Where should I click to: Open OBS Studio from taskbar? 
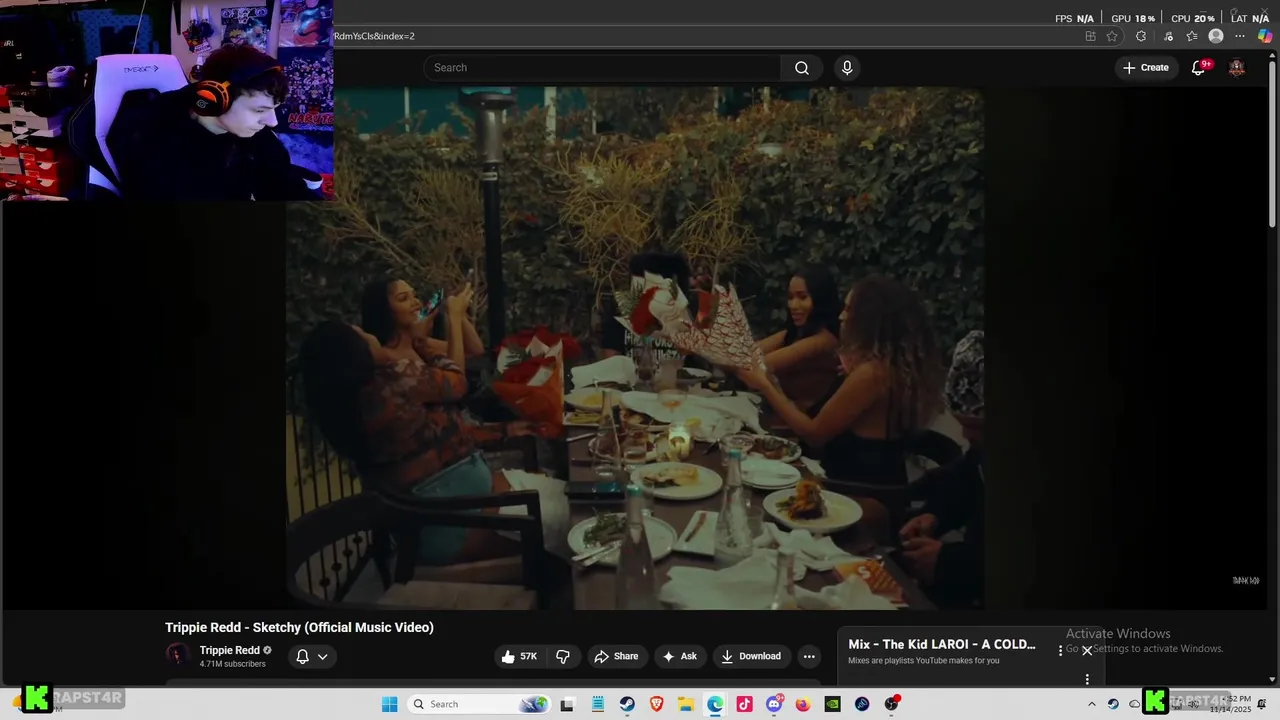point(892,704)
